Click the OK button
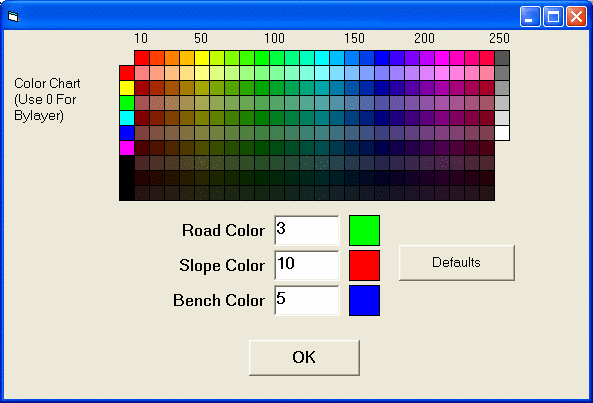The height and width of the screenshot is (403, 593). (x=304, y=358)
